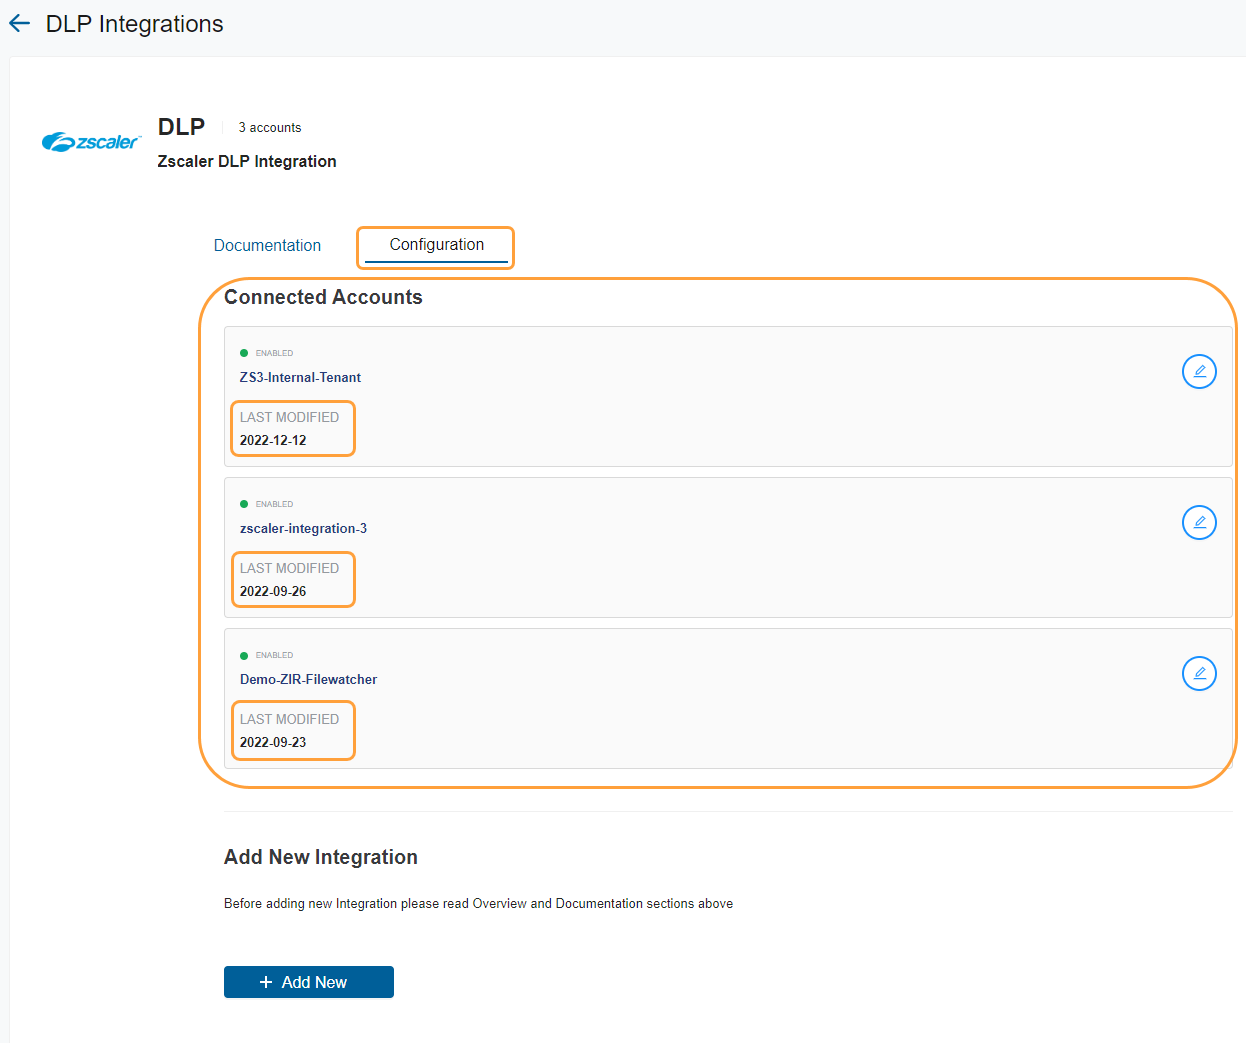Edit the Demo-ZIR-Filewatcher account via pencil icon
Viewport: 1246px width, 1043px height.
1199,673
